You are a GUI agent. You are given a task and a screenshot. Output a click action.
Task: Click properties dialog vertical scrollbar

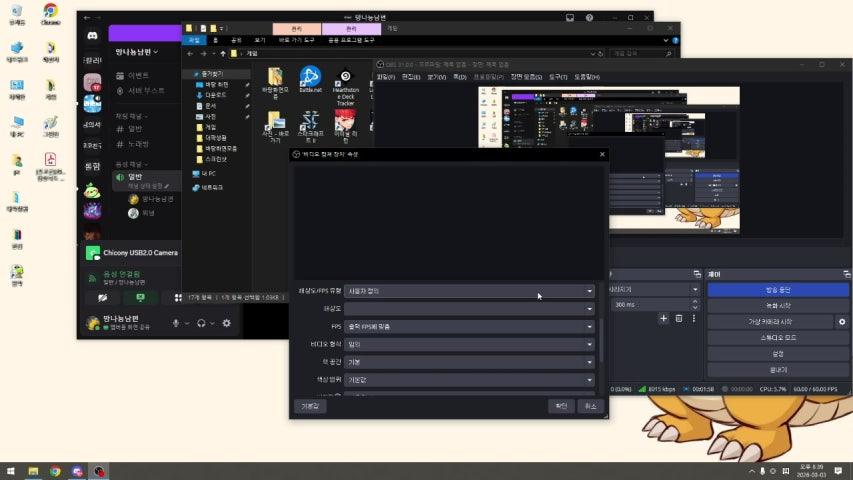click(601, 340)
